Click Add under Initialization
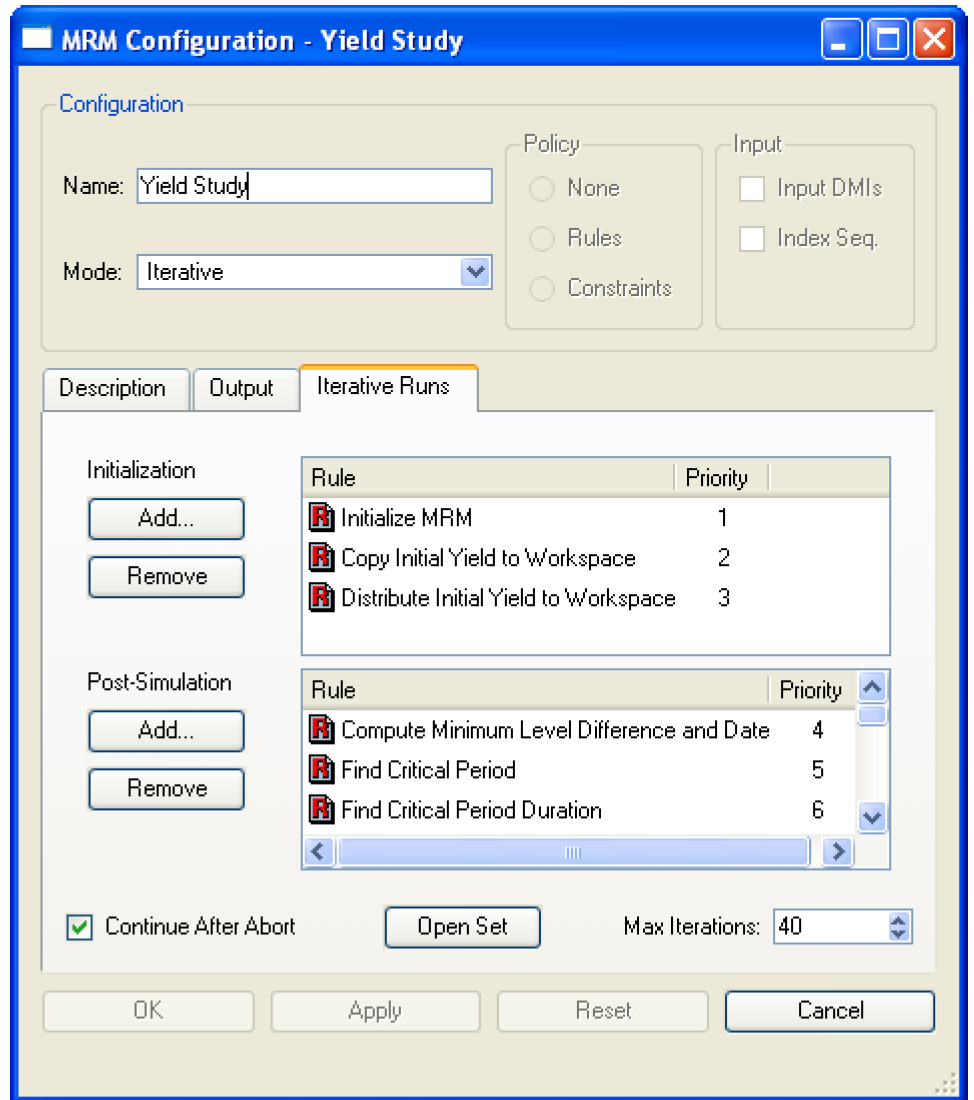 pos(166,518)
